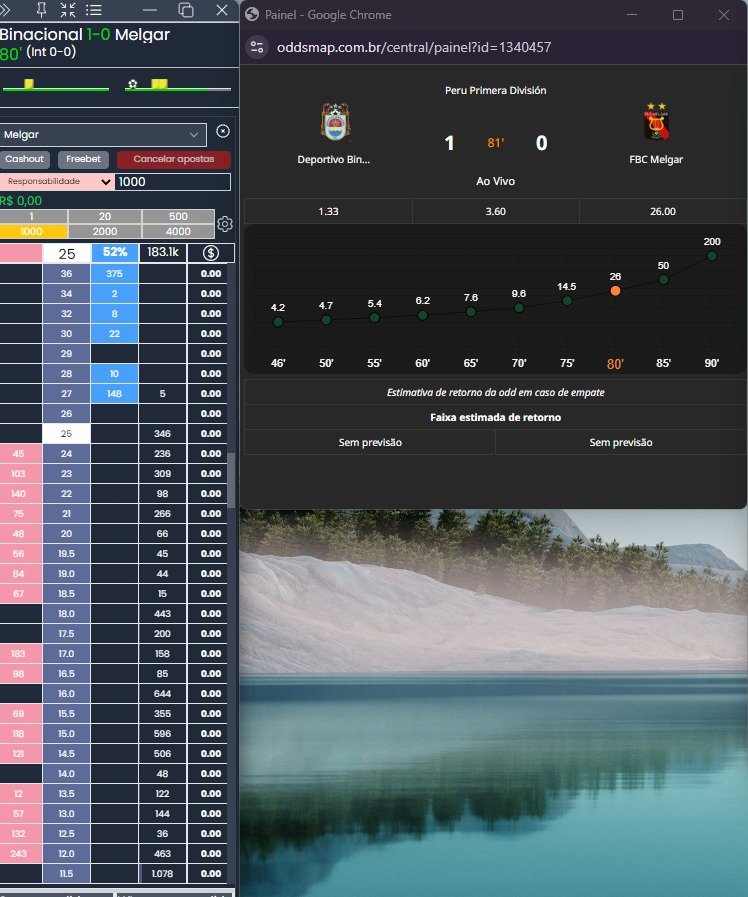The width and height of the screenshot is (748, 897).
Task: Click the Cancelar apostas button
Action: 173,159
